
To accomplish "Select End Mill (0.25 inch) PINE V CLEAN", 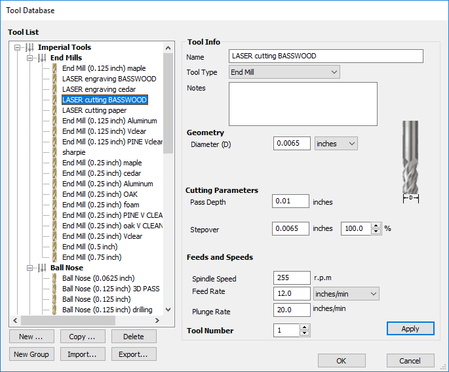I will click(112, 215).
